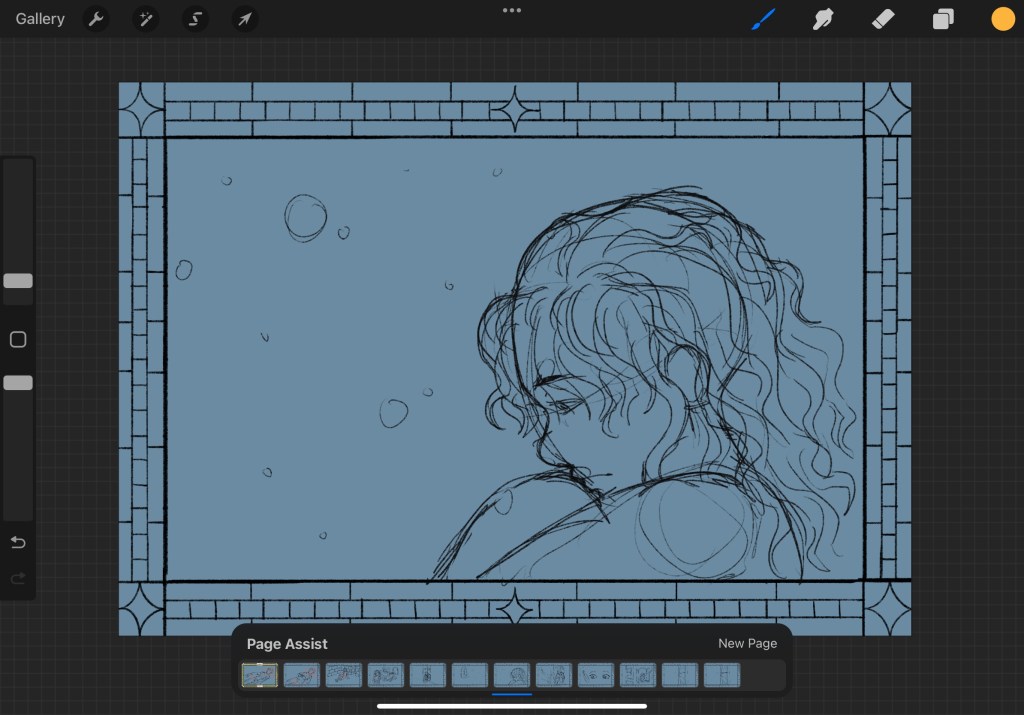Viewport: 1024px width, 715px height.
Task: Open the Adjustments magic wand menu
Action: [146, 19]
